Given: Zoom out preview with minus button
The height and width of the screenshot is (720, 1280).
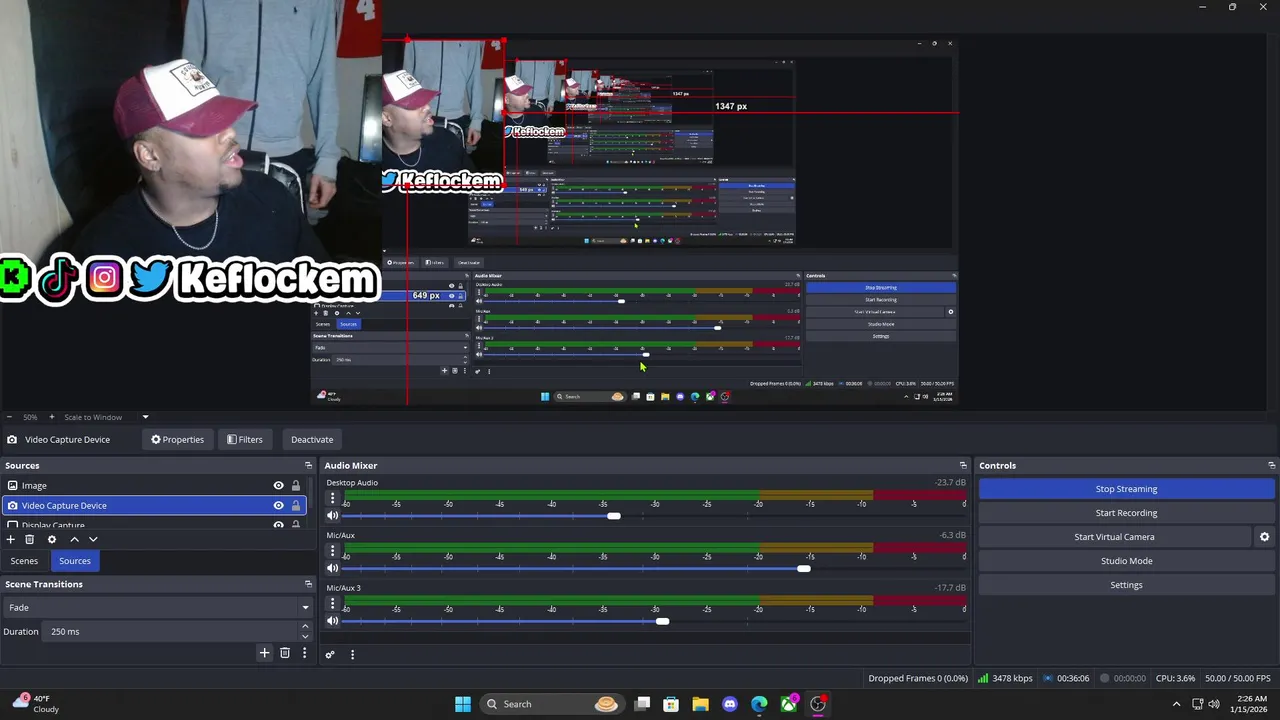Looking at the screenshot, I should pyautogui.click(x=9, y=417).
